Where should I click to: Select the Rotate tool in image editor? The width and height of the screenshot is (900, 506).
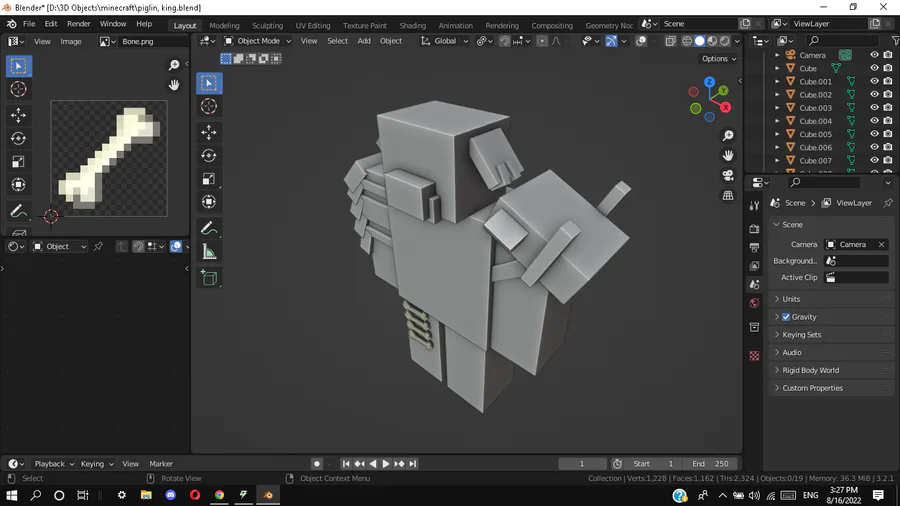click(18, 138)
